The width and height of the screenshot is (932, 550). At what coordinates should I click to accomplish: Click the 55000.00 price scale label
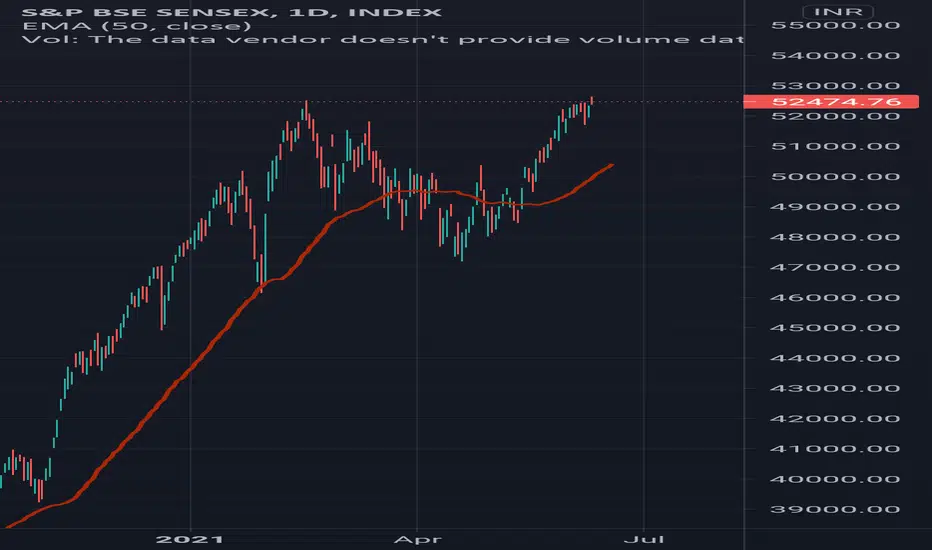pyautogui.click(x=835, y=26)
